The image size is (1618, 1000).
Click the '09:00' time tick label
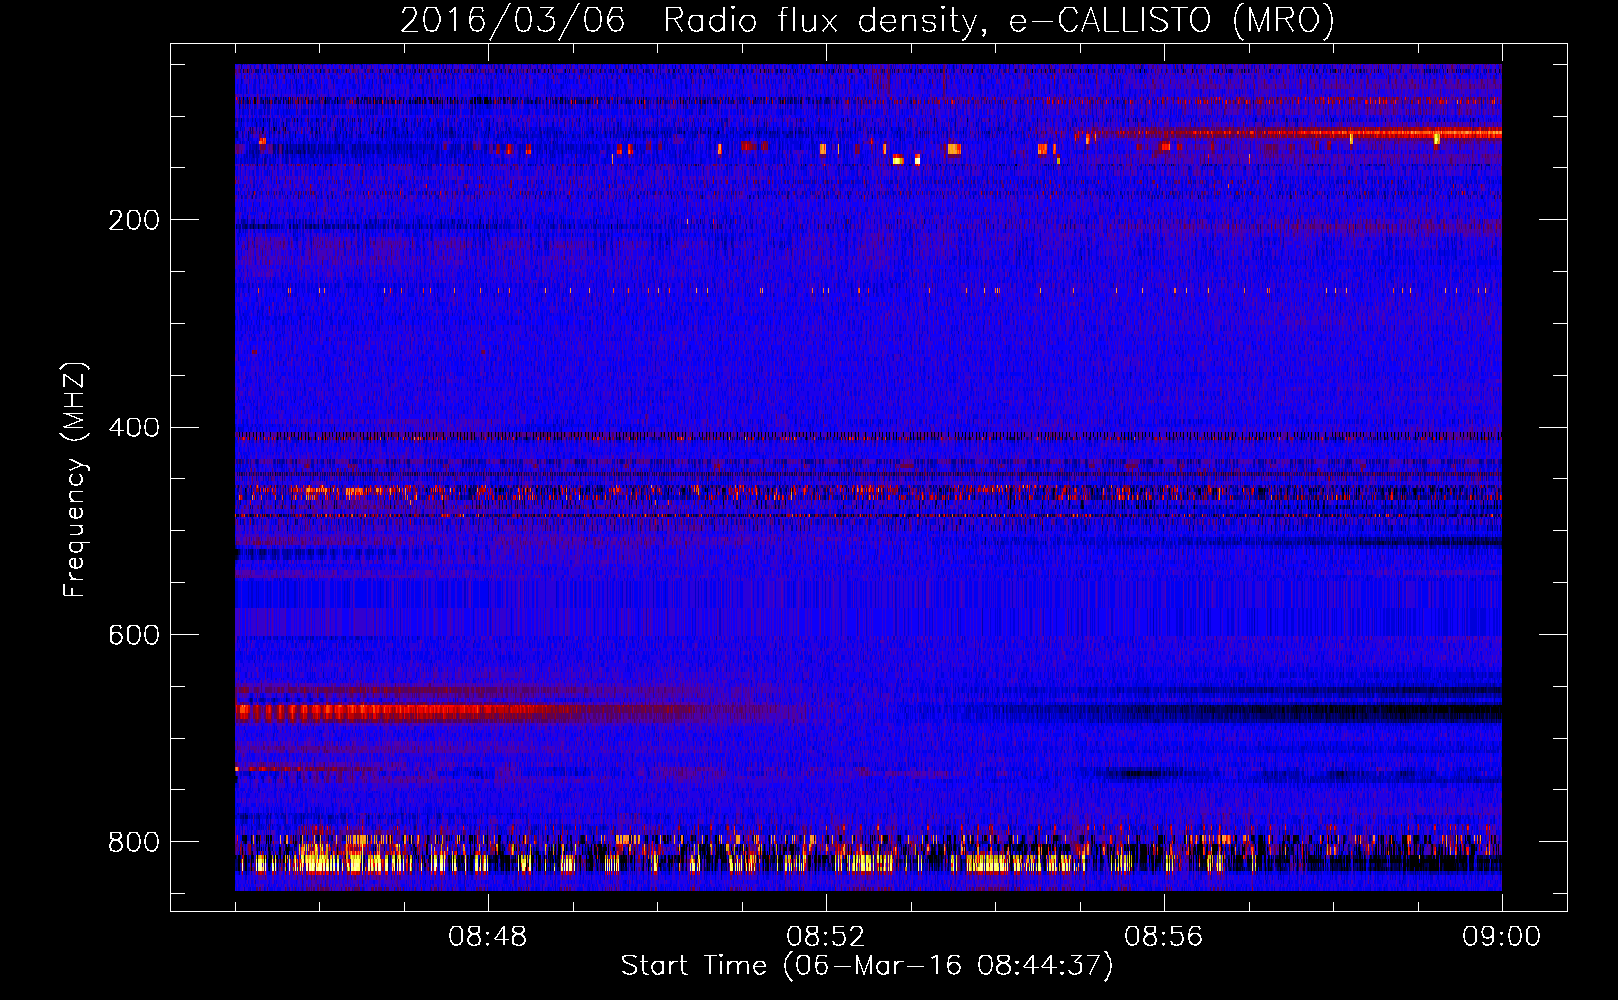1502,937
